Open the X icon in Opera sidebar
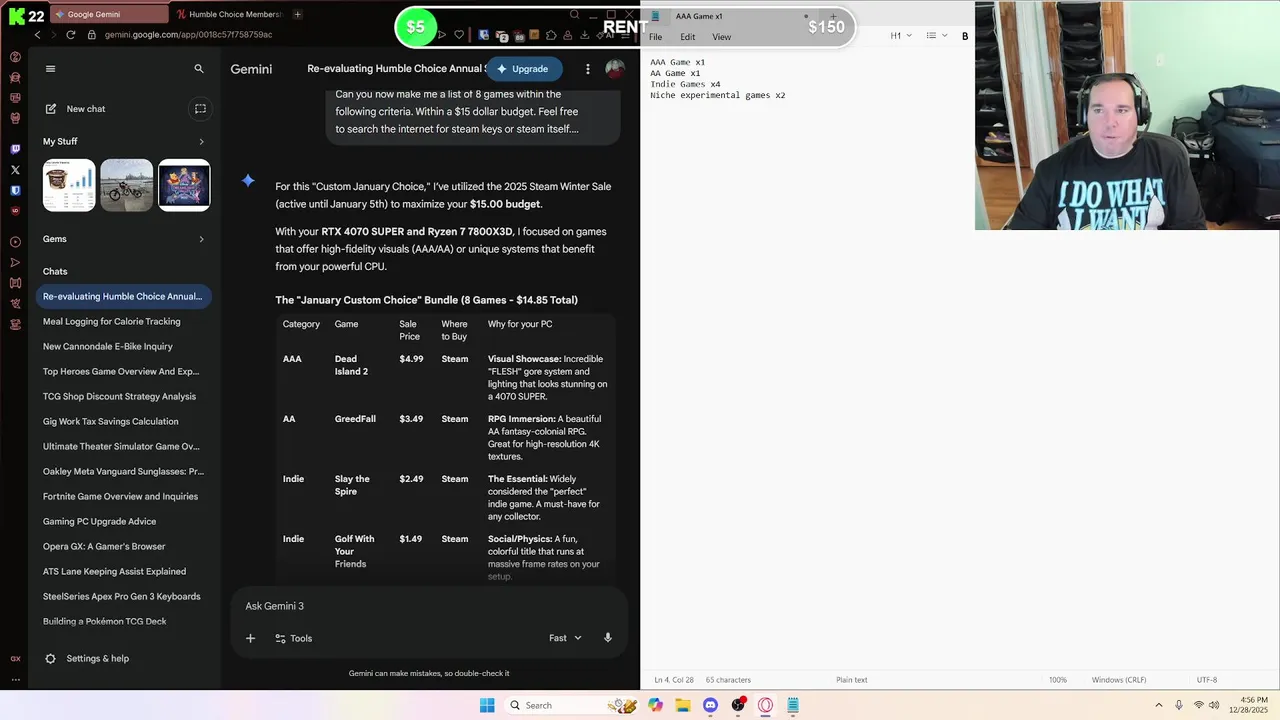Image resolution: width=1280 pixels, height=720 pixels. [15, 170]
